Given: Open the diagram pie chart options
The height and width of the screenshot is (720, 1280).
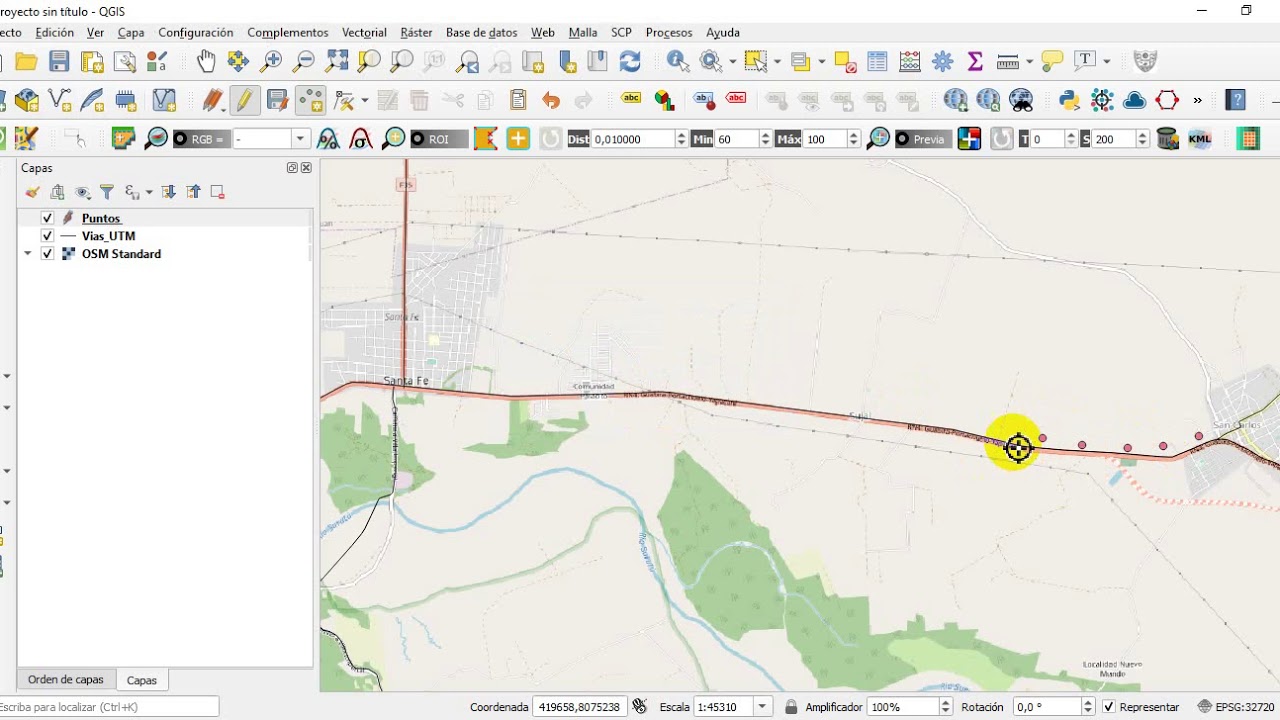Looking at the screenshot, I should (664, 100).
